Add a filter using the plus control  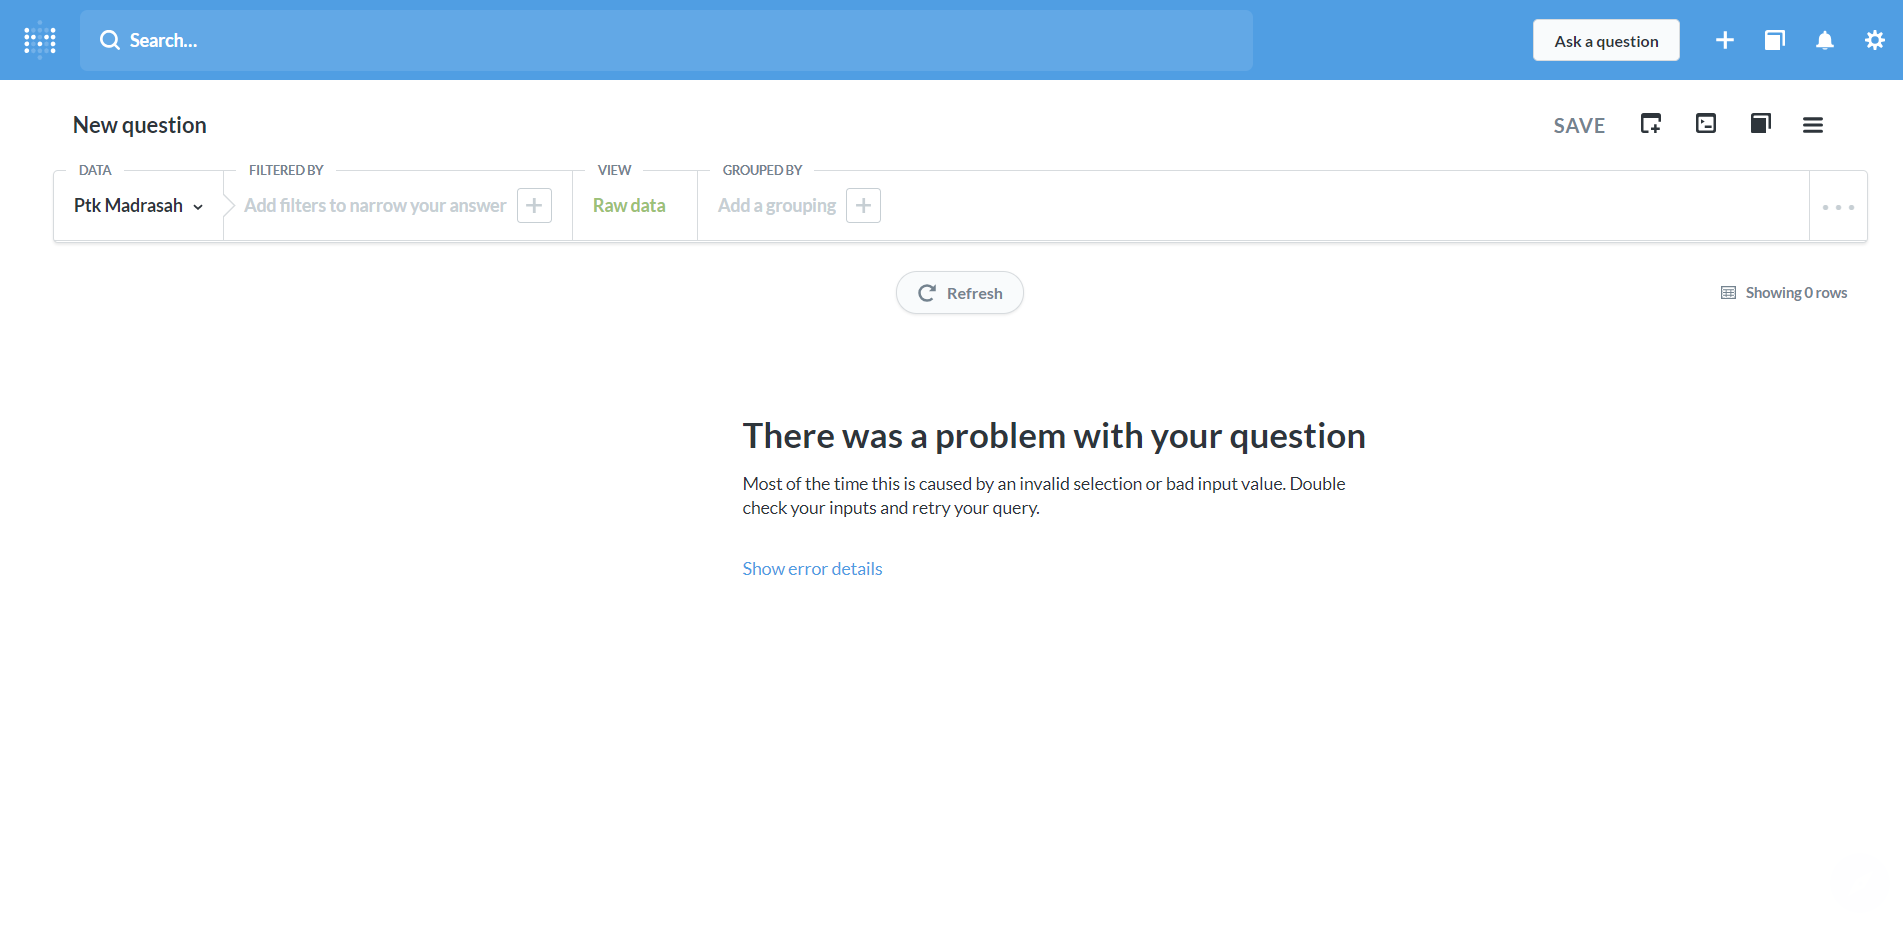coord(534,205)
